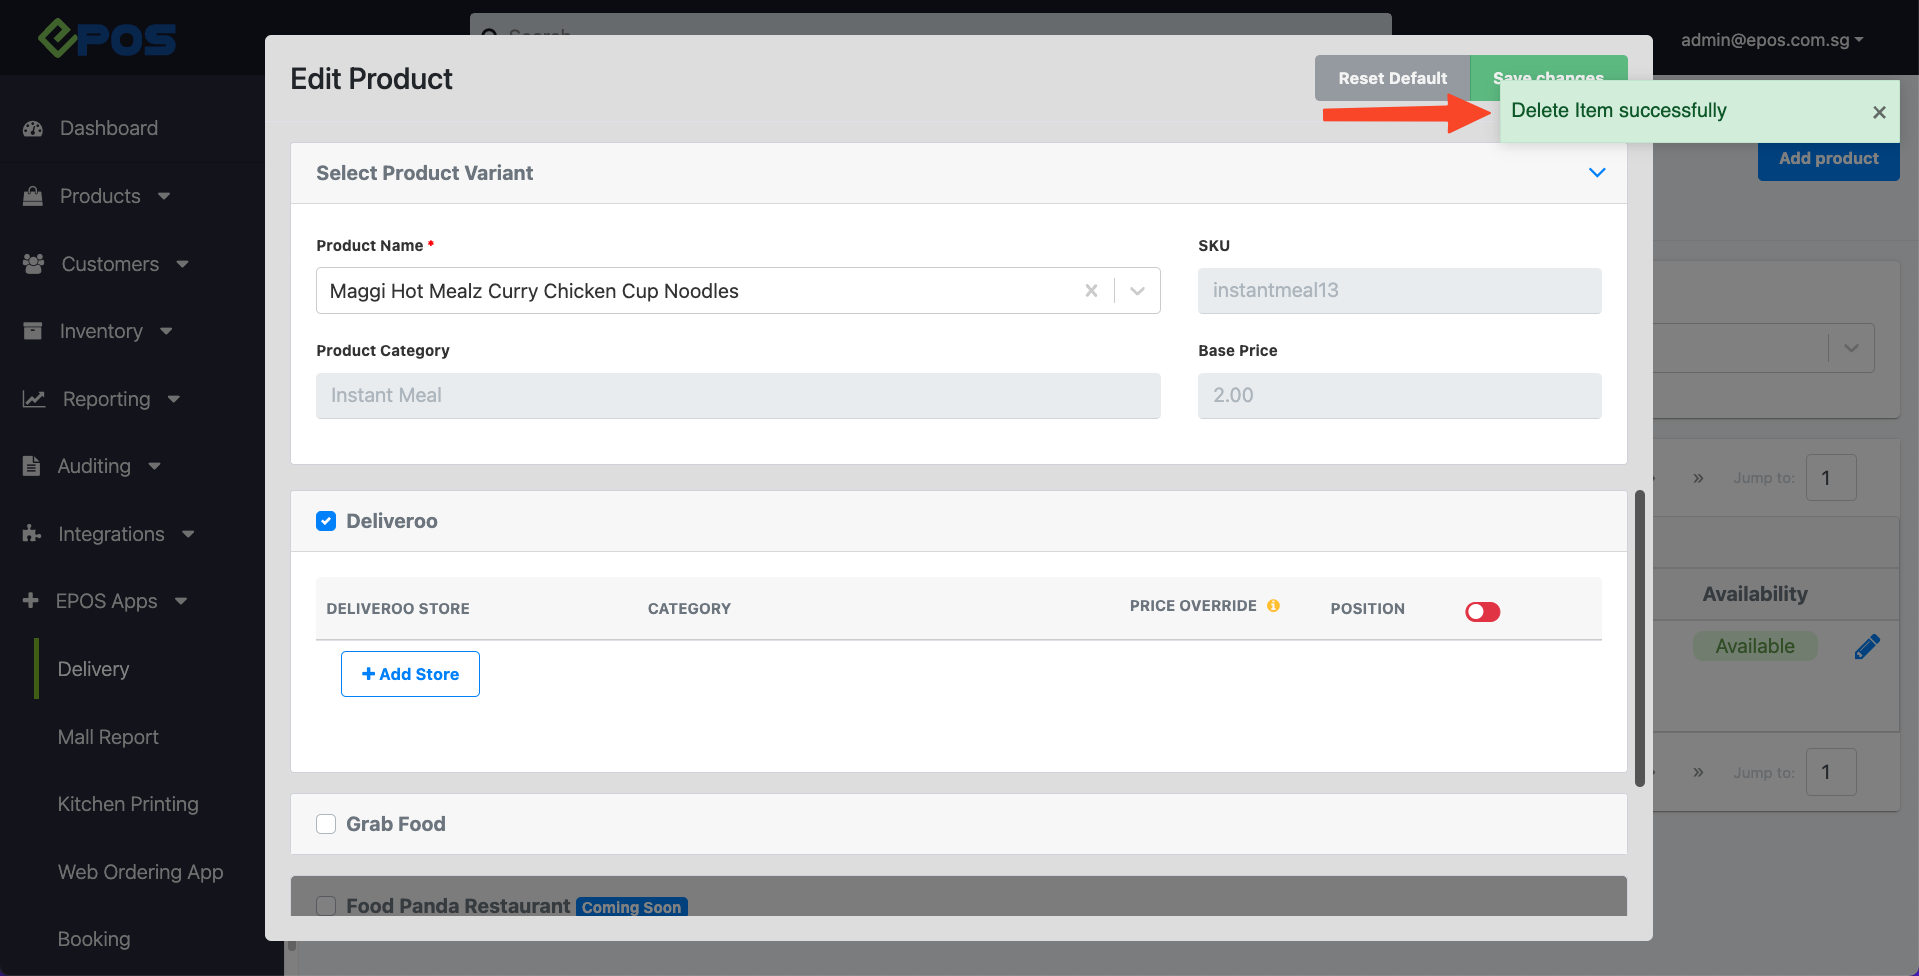
Task: Uncheck the Deliveroo checkbox
Action: pos(326,521)
